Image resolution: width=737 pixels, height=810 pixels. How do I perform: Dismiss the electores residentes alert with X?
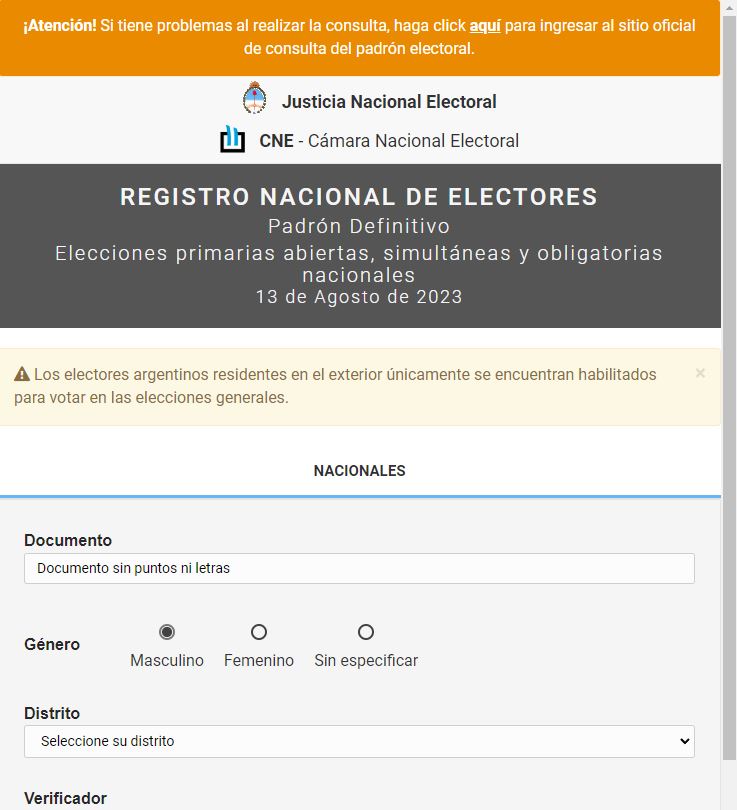700,373
